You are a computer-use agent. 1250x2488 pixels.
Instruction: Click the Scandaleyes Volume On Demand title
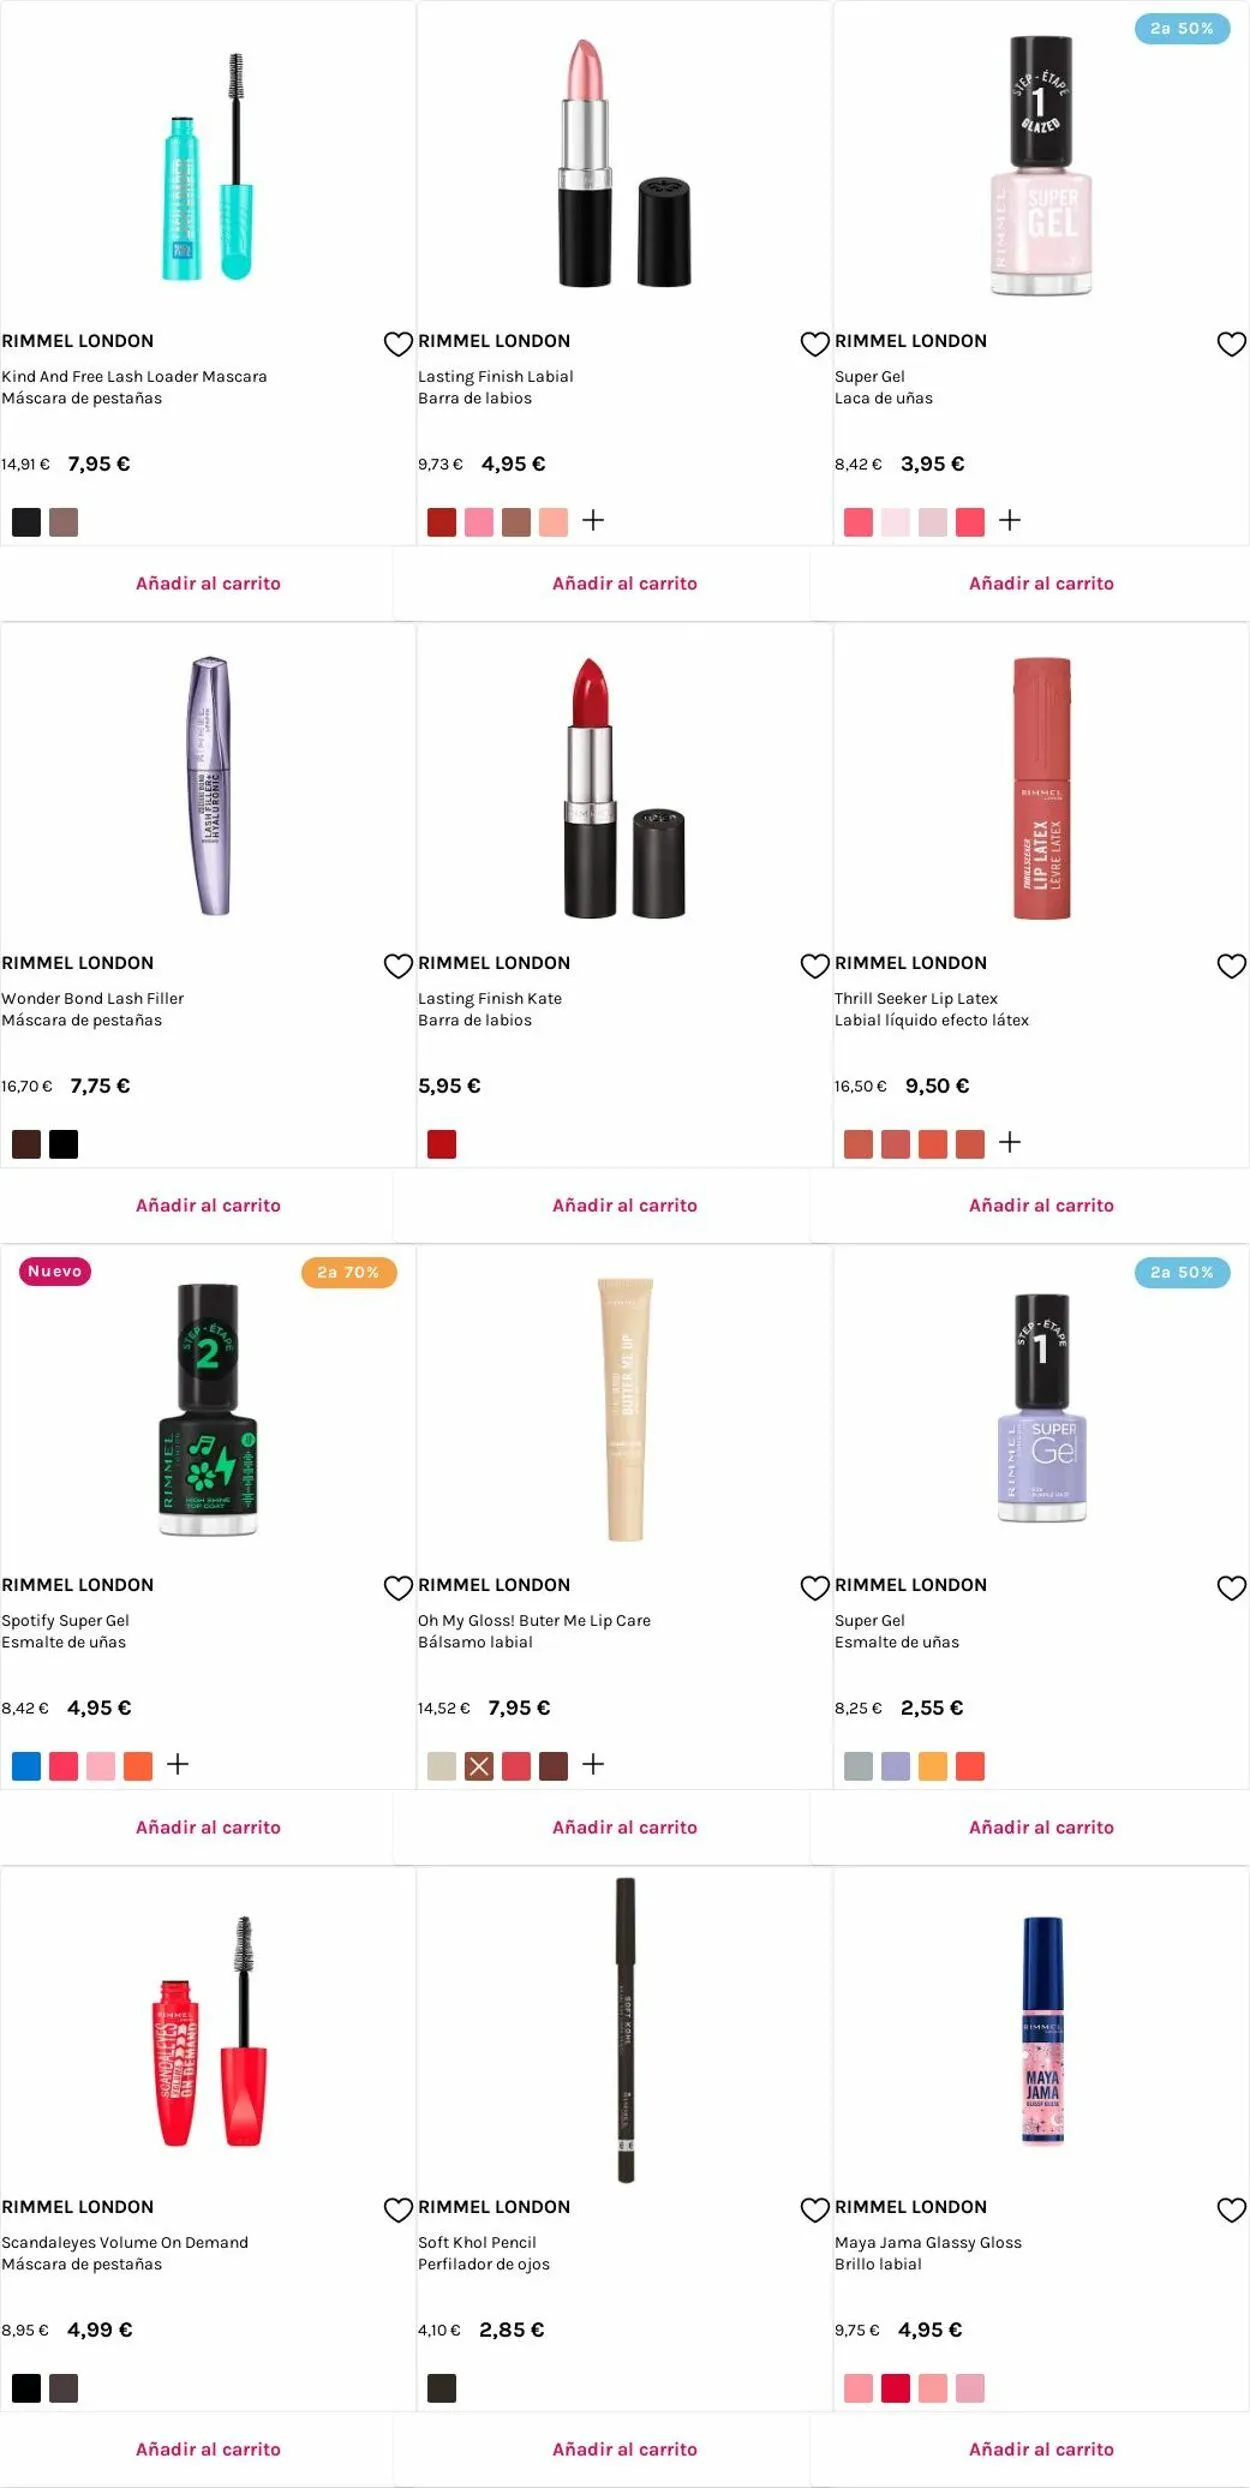coord(125,2243)
